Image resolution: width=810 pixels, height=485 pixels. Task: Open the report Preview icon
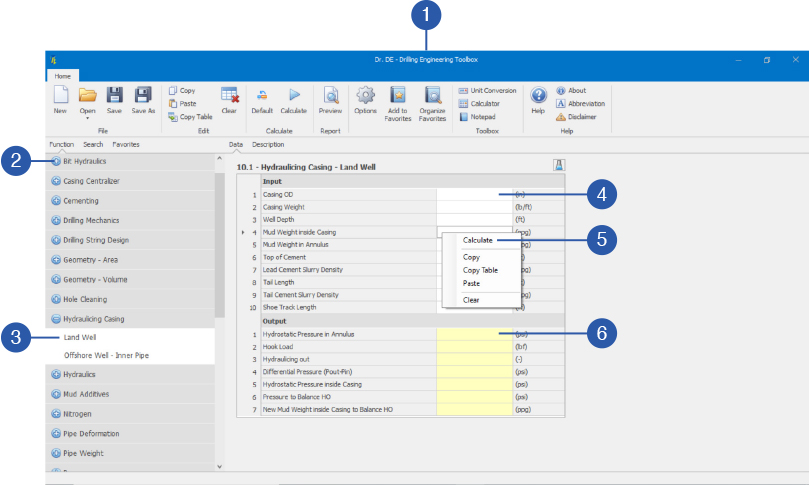pos(330,96)
